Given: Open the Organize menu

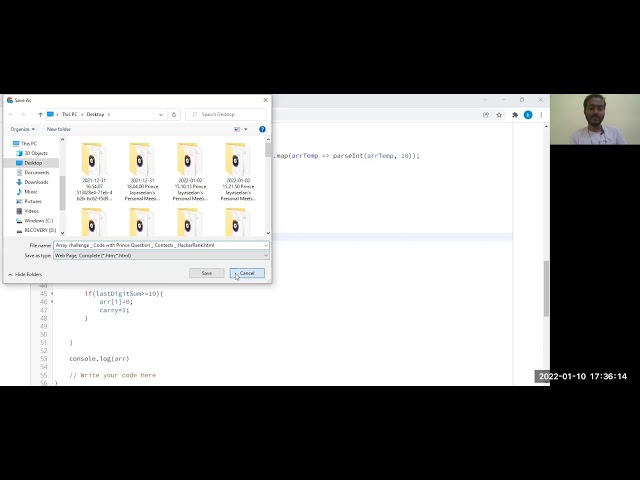Looking at the screenshot, I should pyautogui.click(x=22, y=129).
